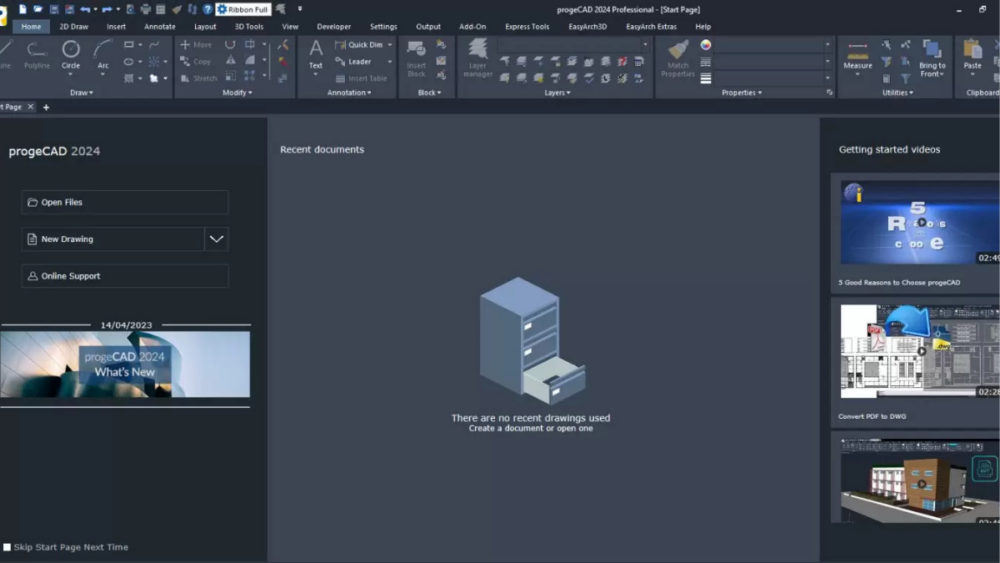1000x563 pixels.
Task: Open the Measure tool
Action: coord(857,55)
